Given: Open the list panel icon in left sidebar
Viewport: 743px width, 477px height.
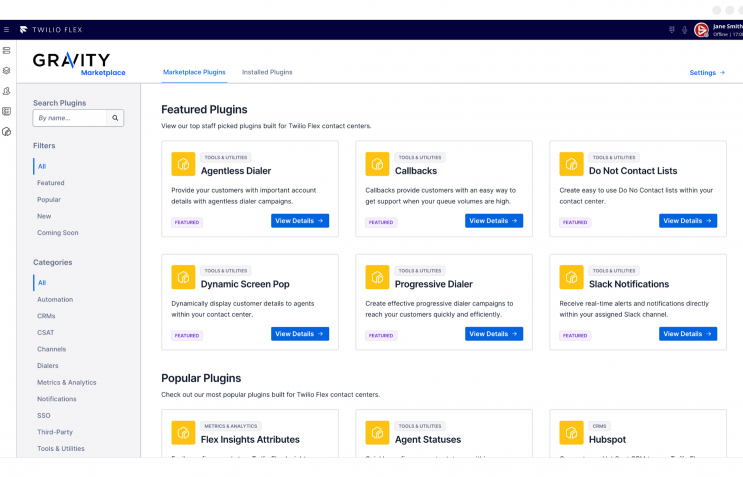Looking at the screenshot, I should pyautogui.click(x=7, y=111).
